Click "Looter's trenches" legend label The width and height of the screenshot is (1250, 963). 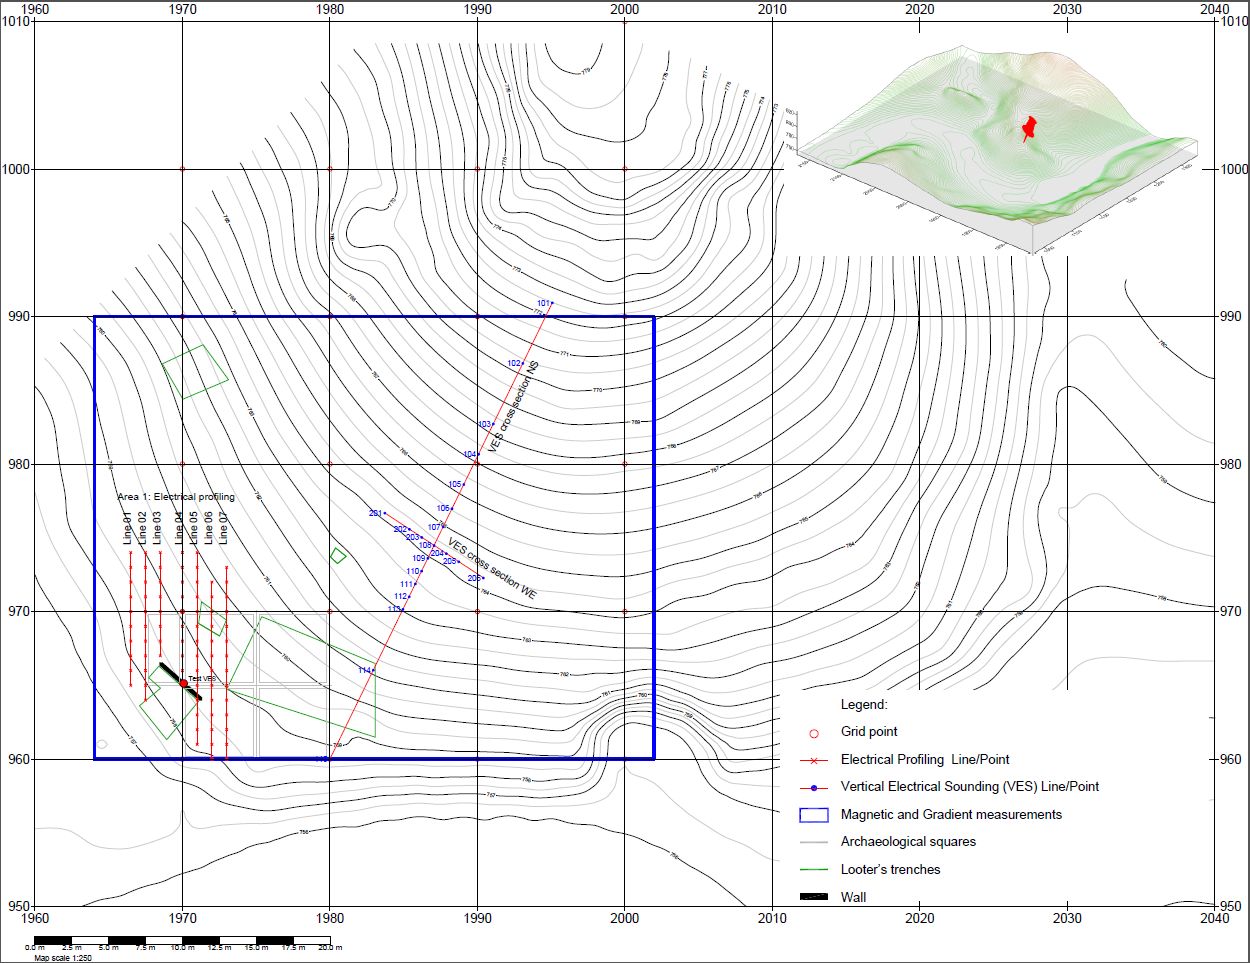point(890,870)
